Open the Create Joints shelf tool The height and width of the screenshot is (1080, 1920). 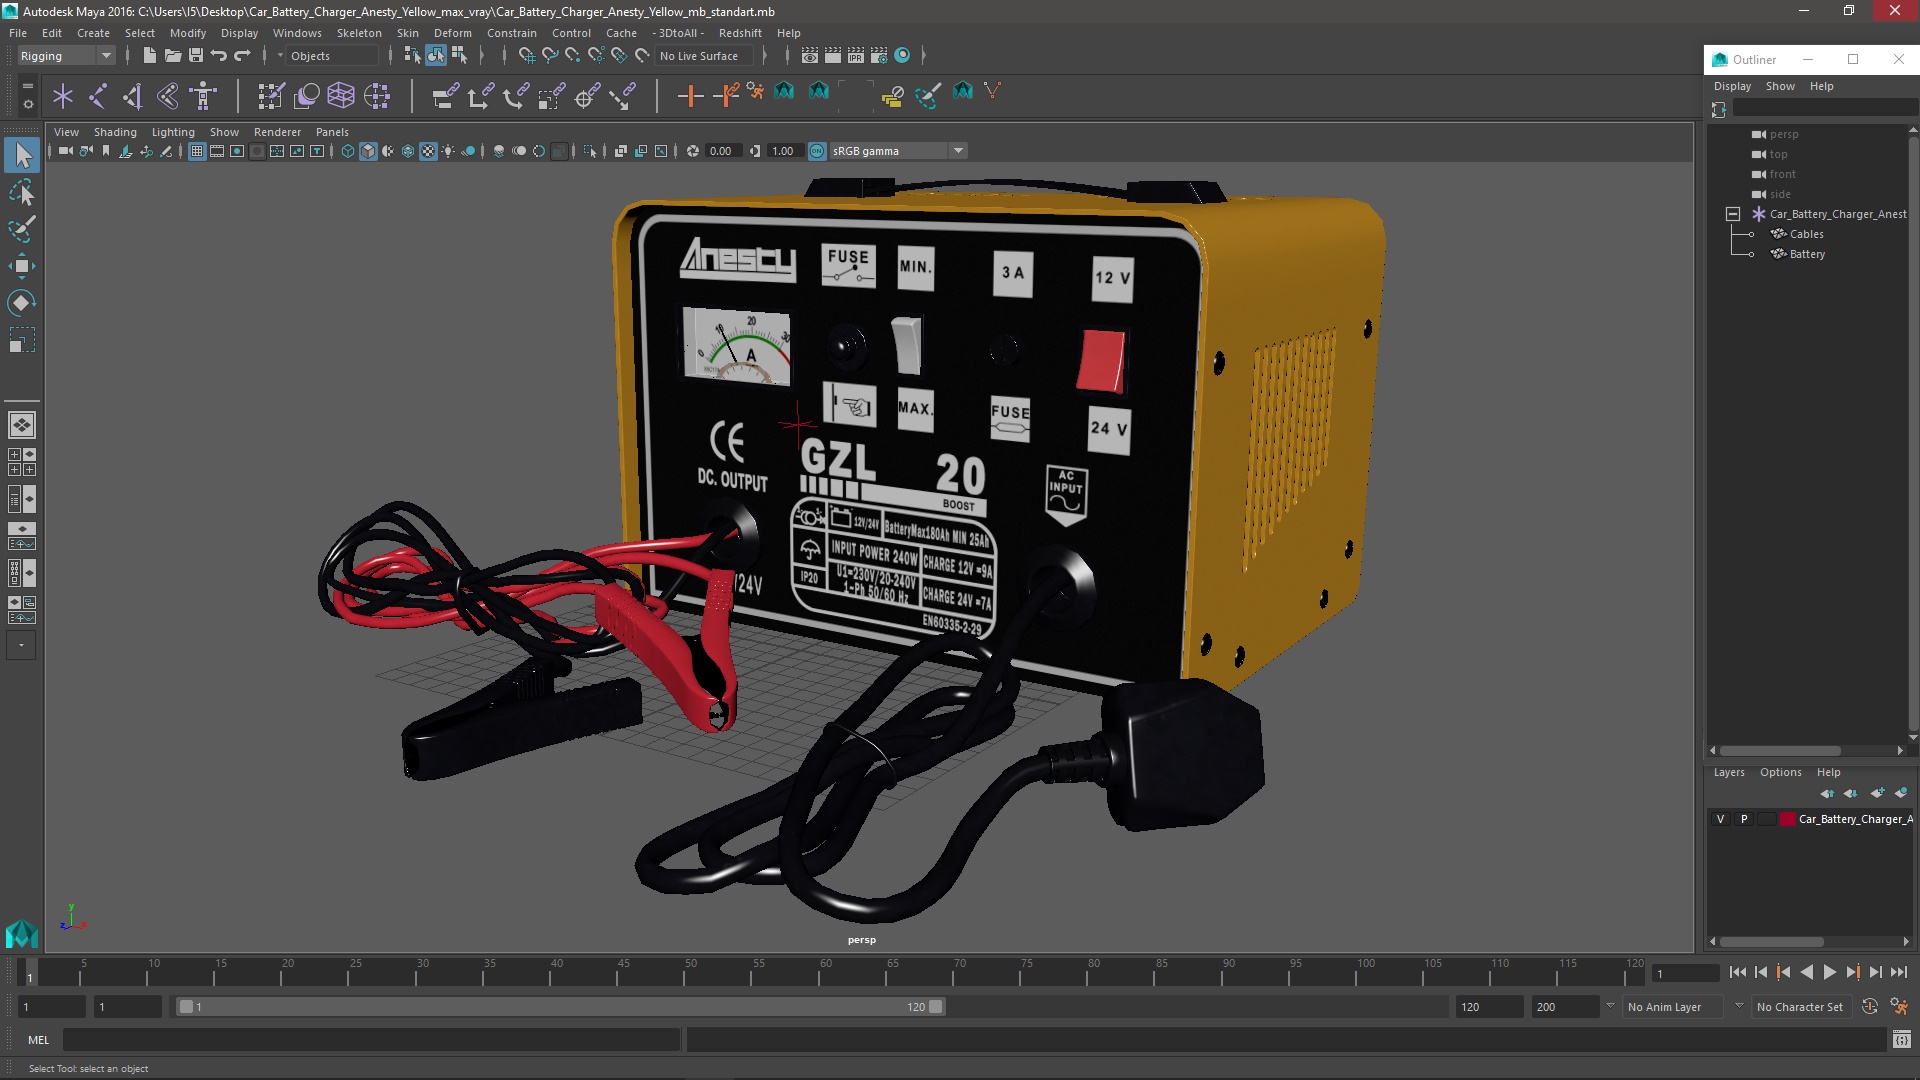[98, 96]
